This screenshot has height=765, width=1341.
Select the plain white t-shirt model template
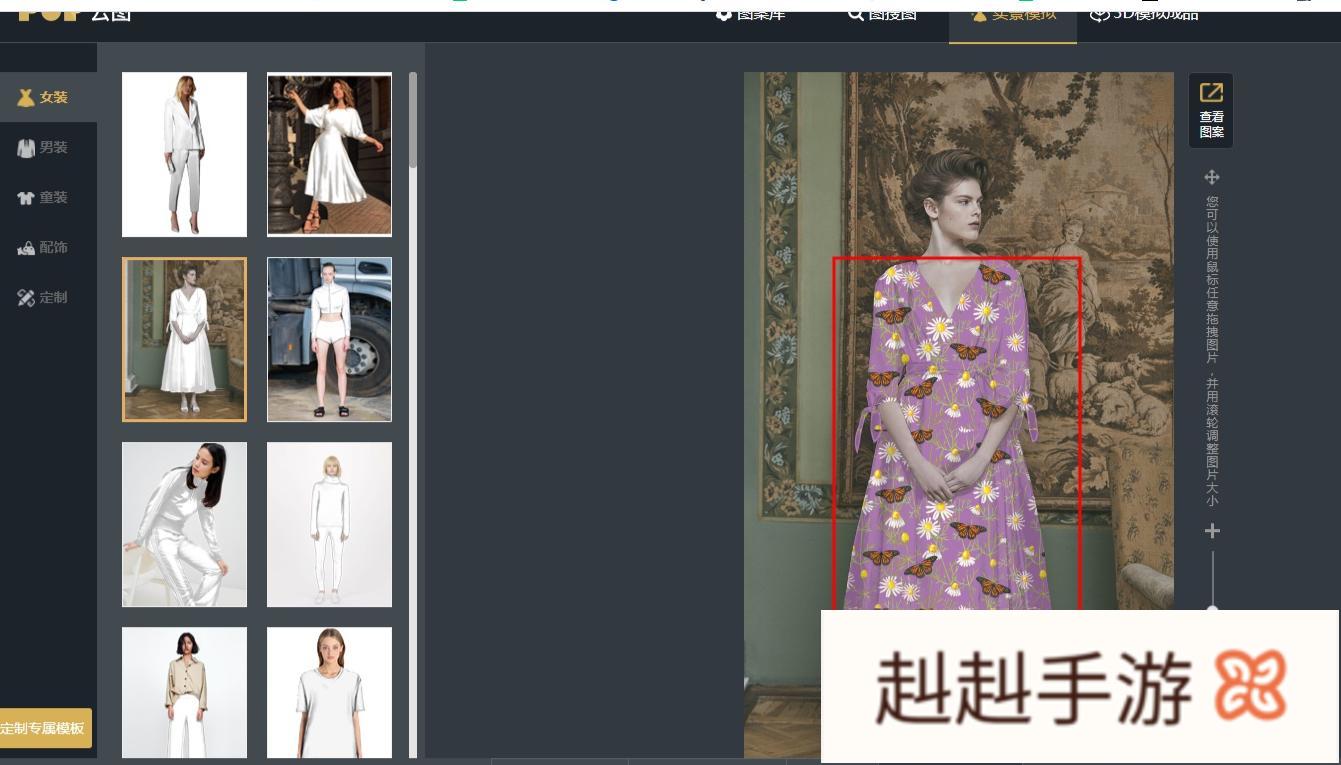(x=329, y=692)
